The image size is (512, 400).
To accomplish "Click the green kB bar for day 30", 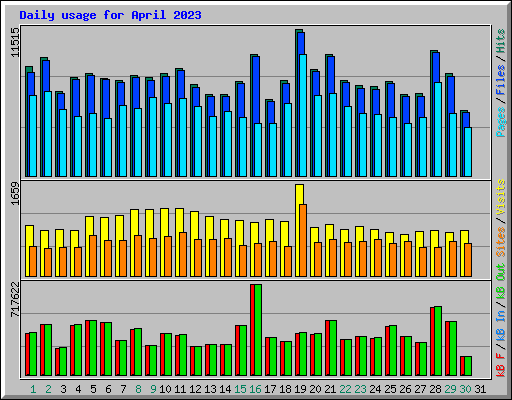I will click(468, 366).
